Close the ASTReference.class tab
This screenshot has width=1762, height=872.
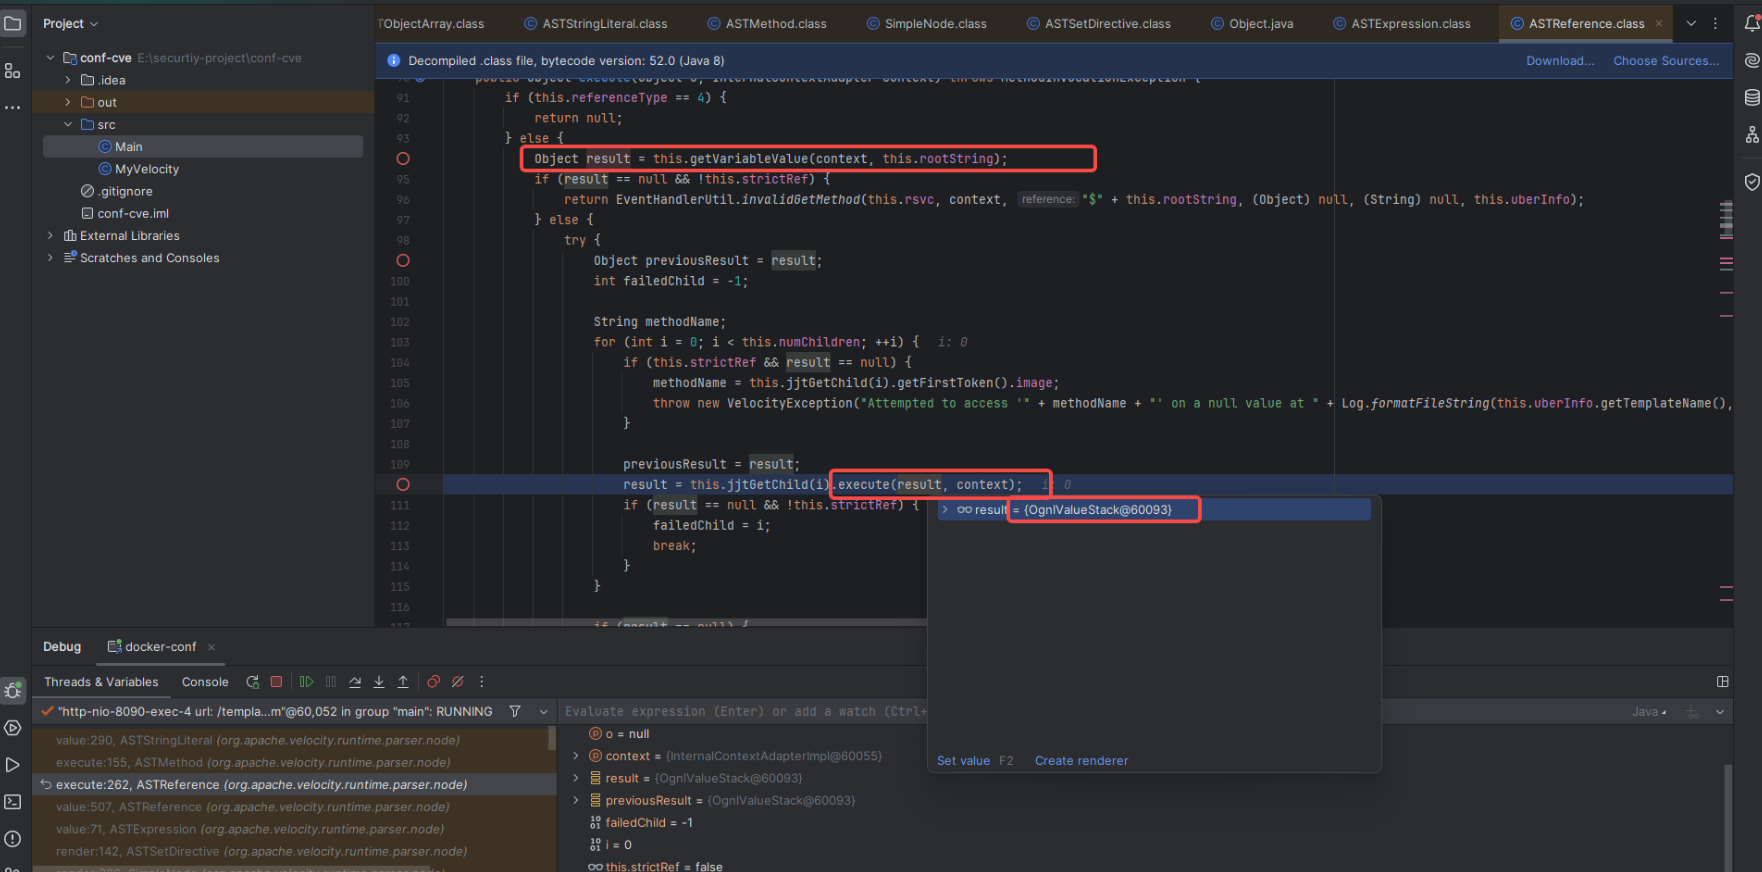tap(1659, 23)
